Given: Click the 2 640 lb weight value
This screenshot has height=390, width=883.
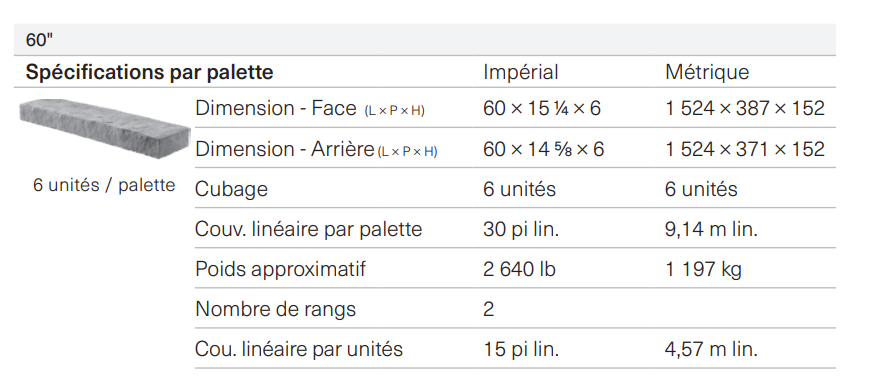Looking at the screenshot, I should 519,269.
